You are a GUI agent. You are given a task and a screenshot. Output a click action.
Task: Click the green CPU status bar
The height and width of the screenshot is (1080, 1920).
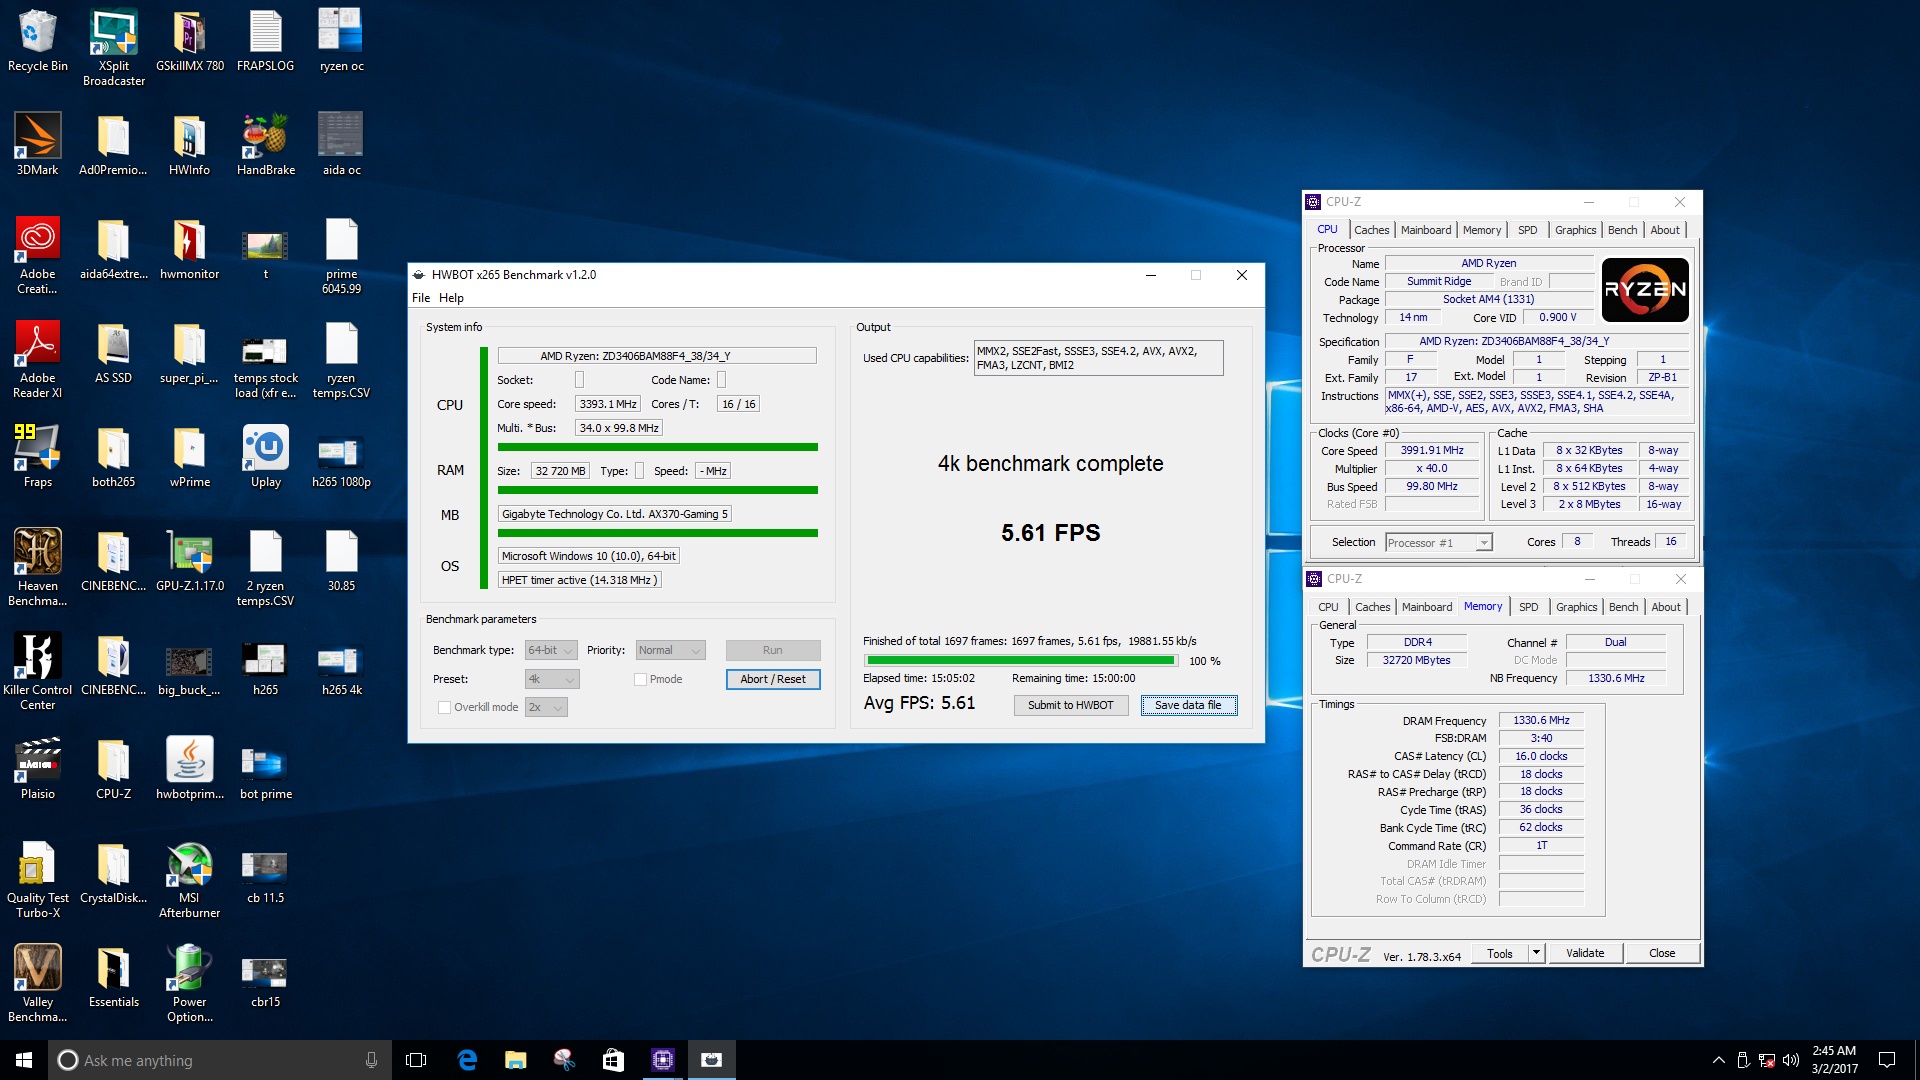pos(657,448)
